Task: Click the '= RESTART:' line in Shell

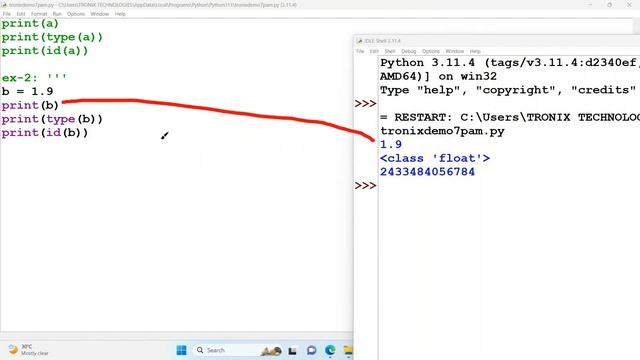Action: tap(509, 118)
